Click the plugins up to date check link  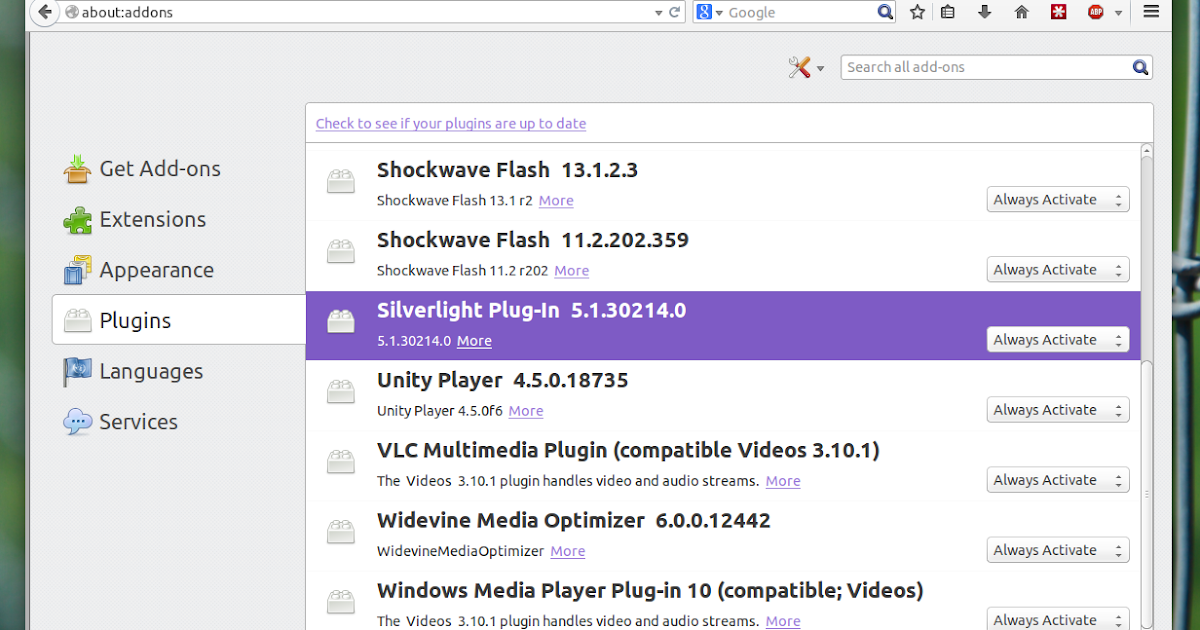451,123
